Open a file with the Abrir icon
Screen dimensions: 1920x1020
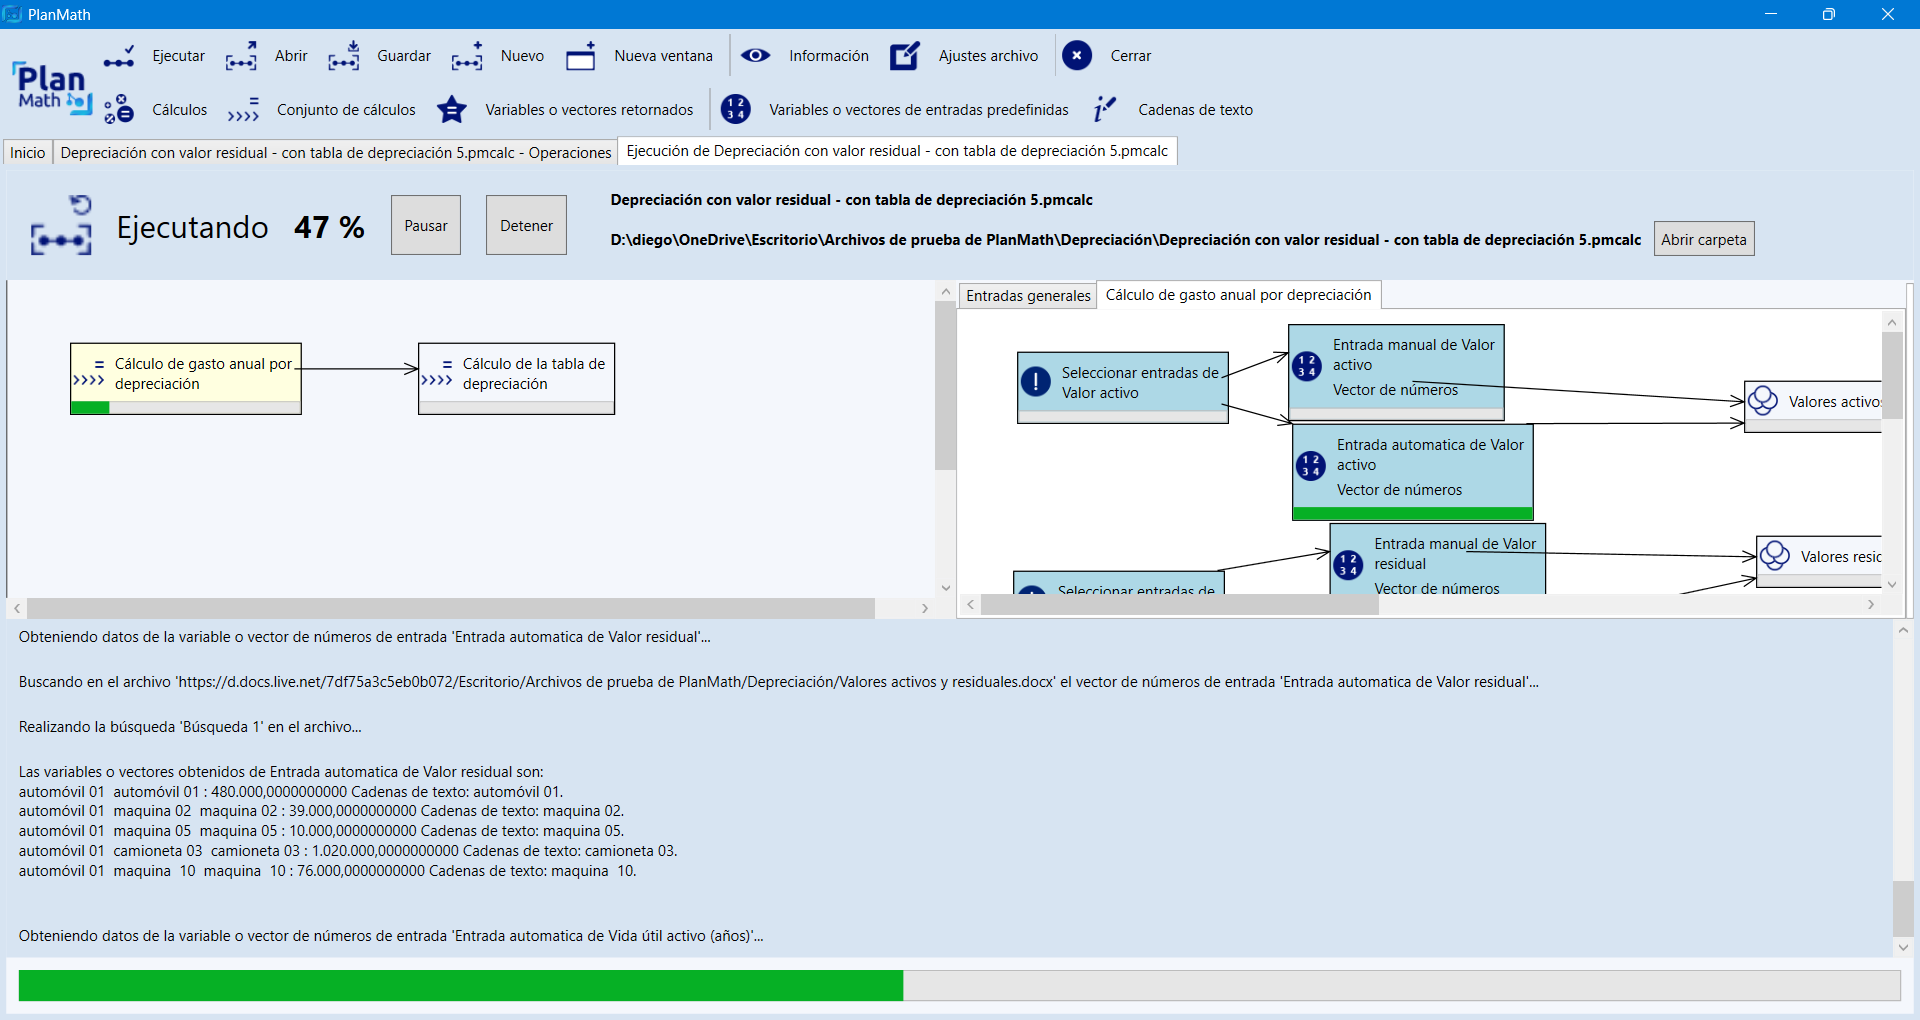241,57
